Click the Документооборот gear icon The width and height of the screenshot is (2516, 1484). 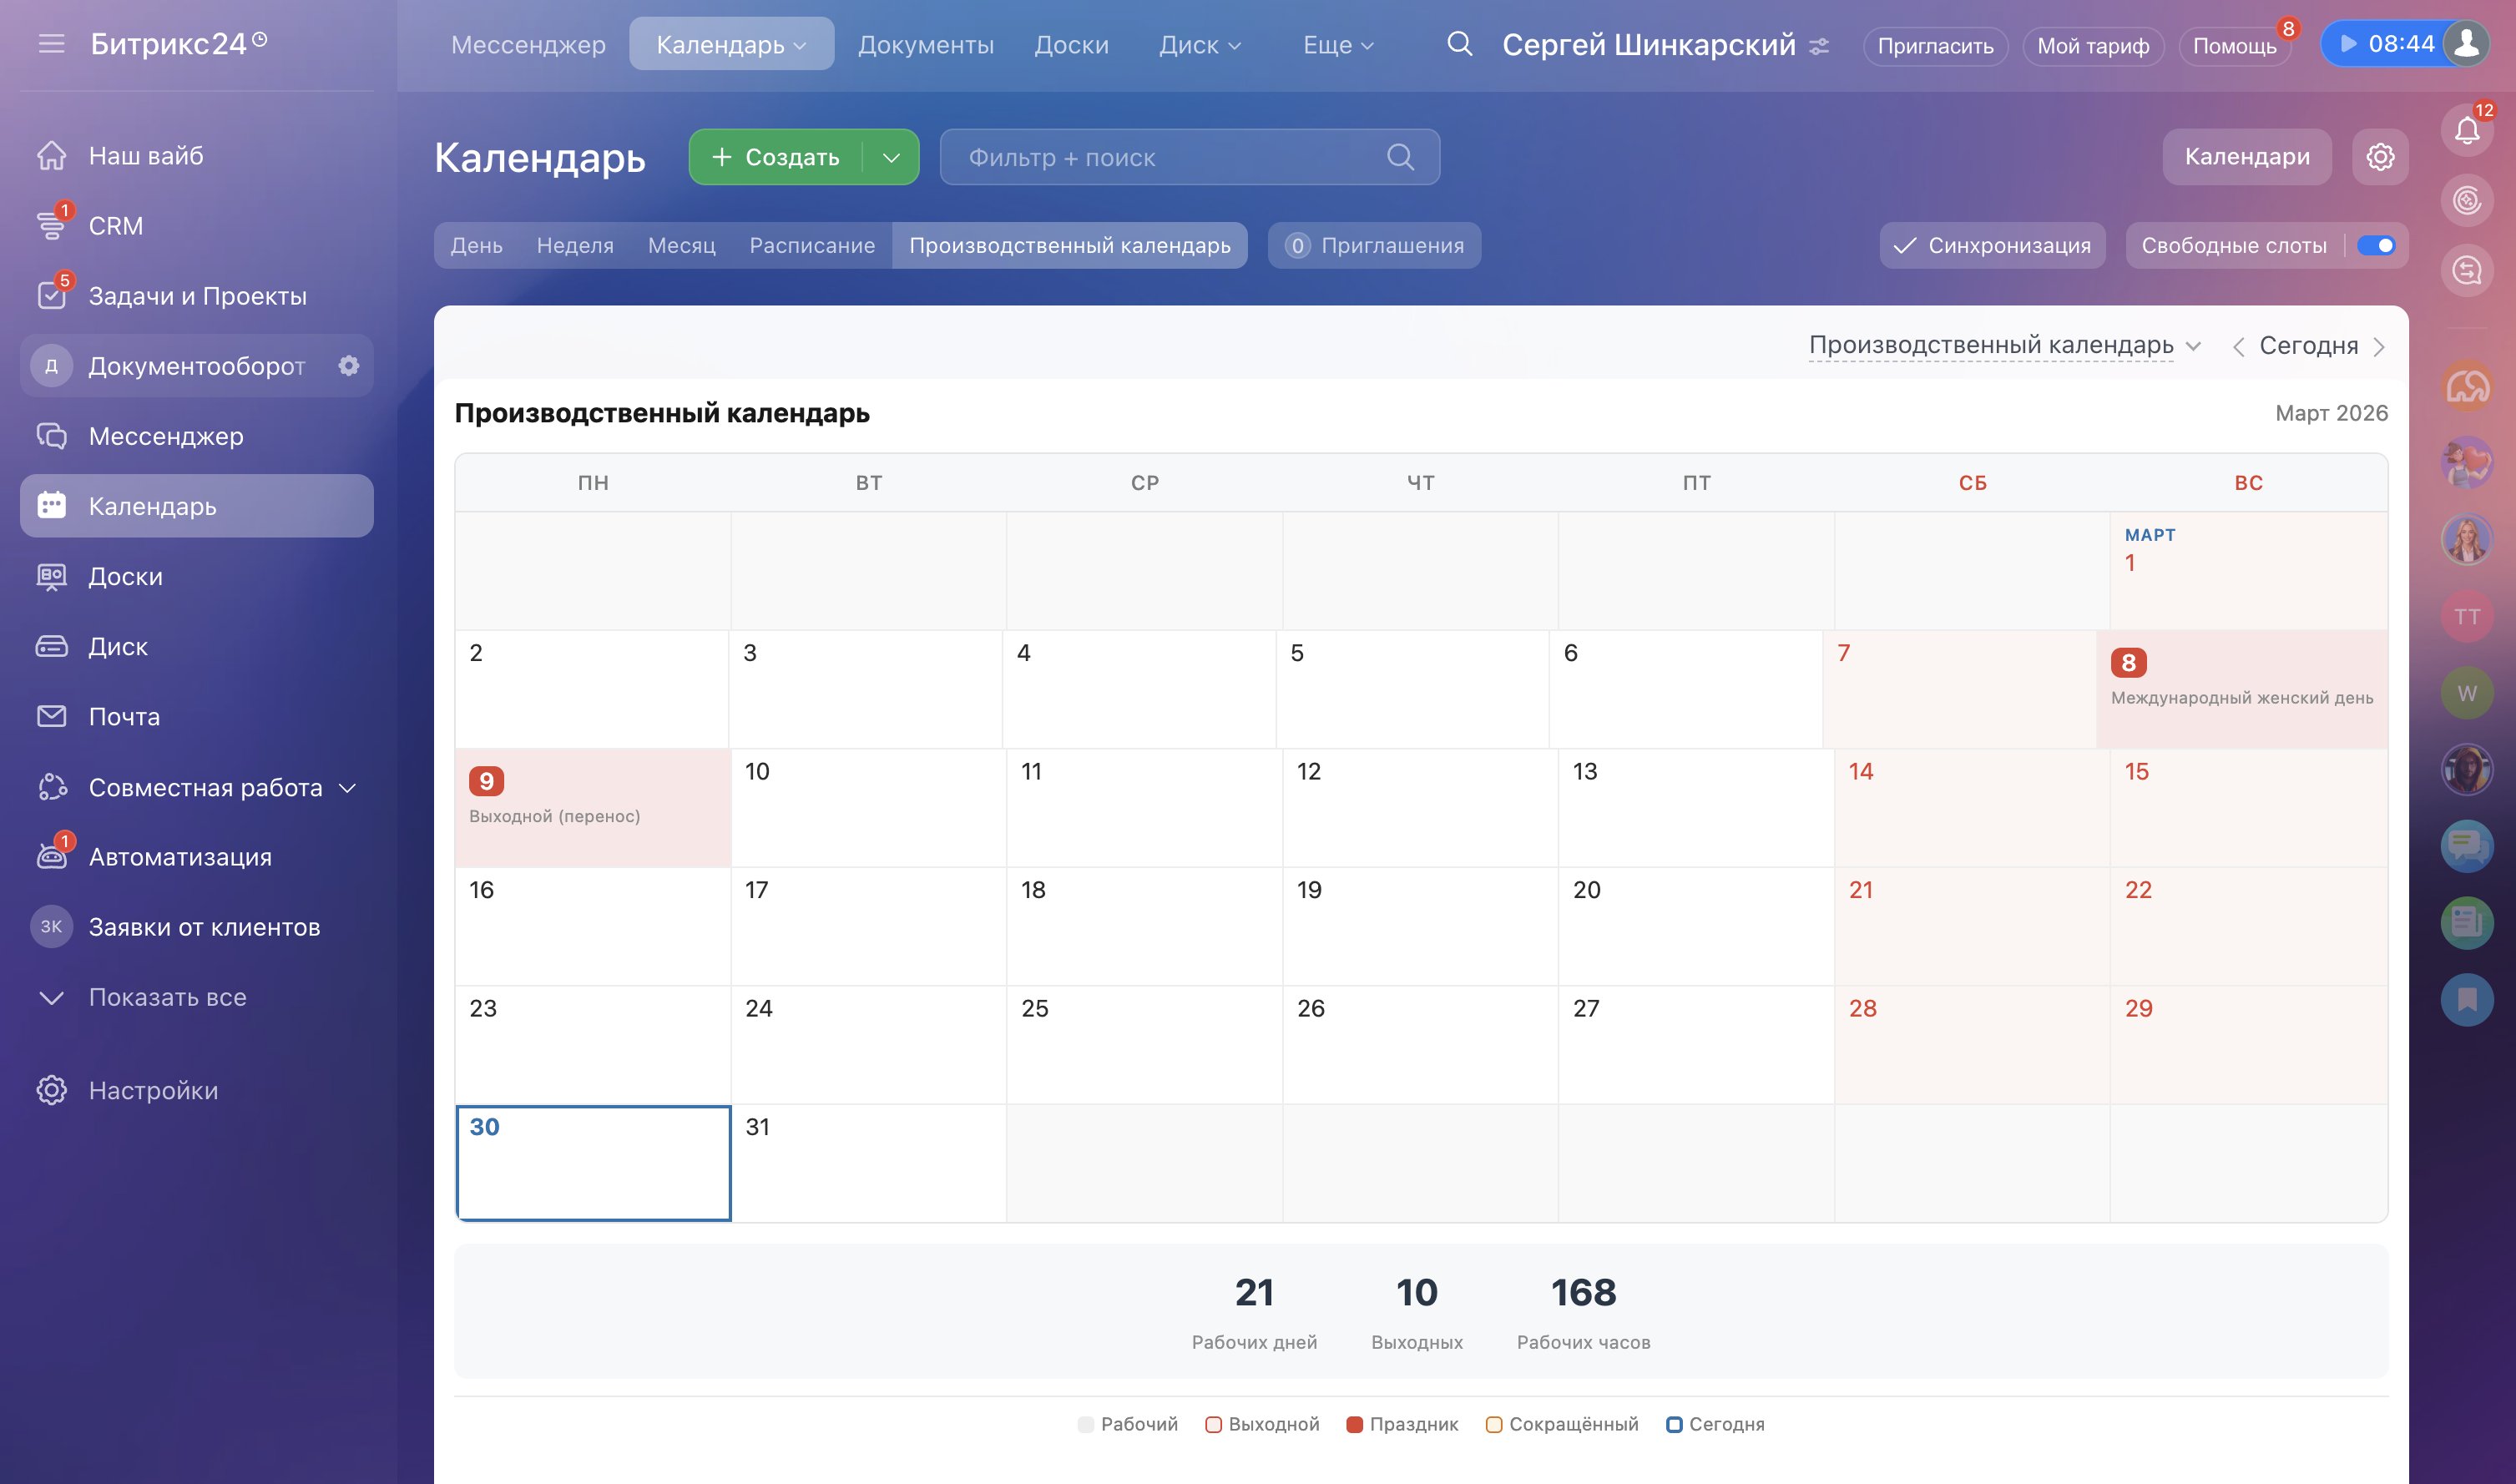(x=348, y=366)
